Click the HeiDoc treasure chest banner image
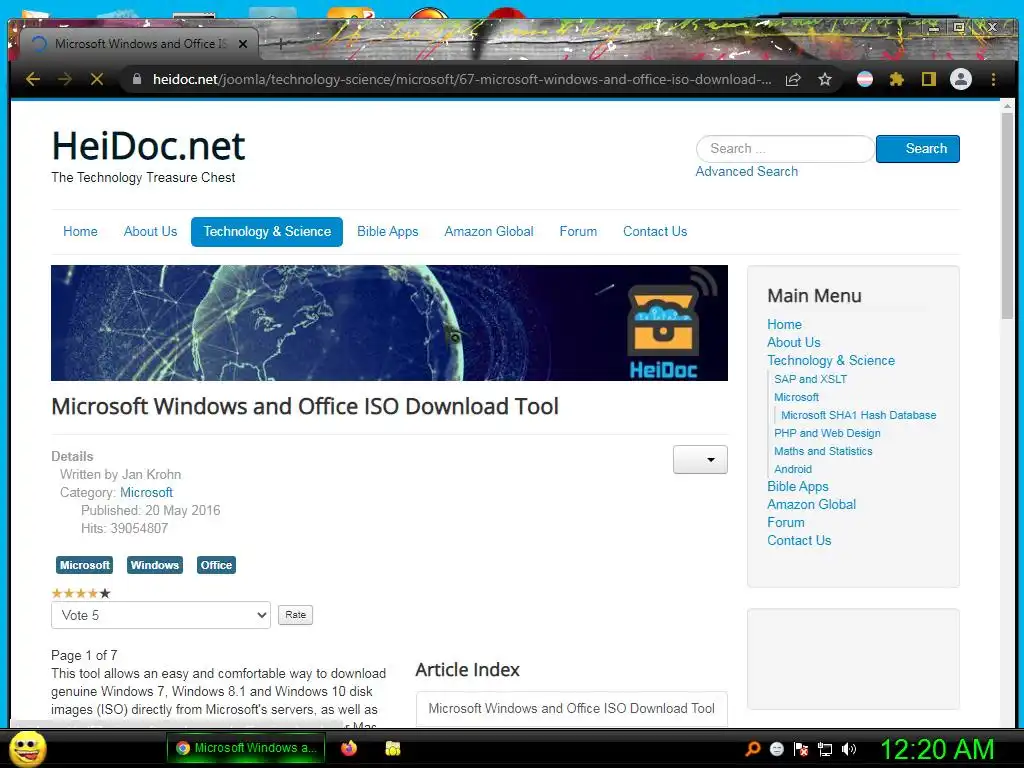Image resolution: width=1024 pixels, height=768 pixels. [x=389, y=323]
